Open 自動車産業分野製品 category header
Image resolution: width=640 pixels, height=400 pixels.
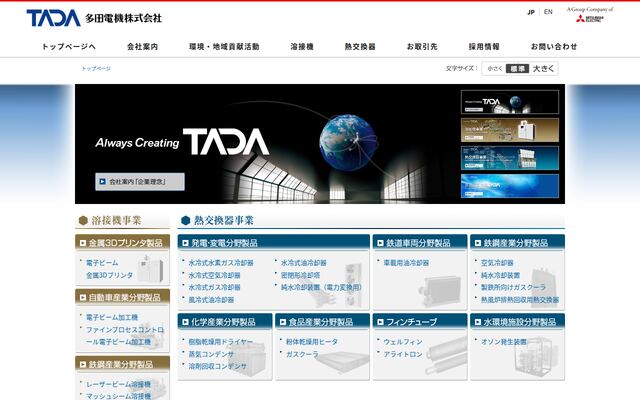(122, 297)
